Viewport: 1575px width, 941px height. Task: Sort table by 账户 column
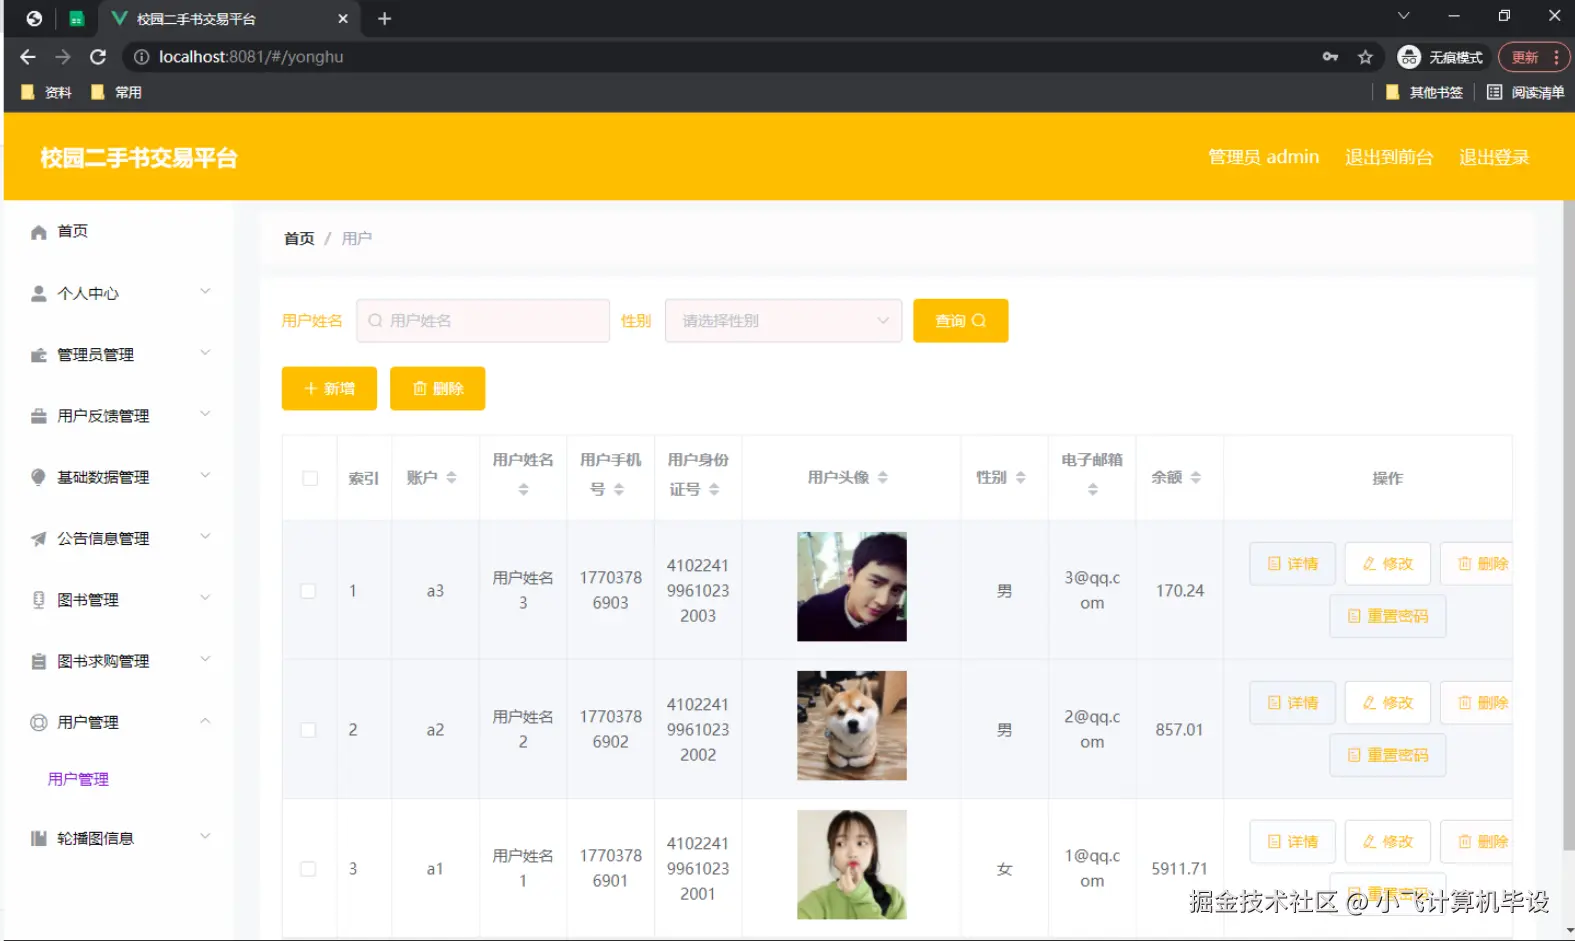(451, 478)
